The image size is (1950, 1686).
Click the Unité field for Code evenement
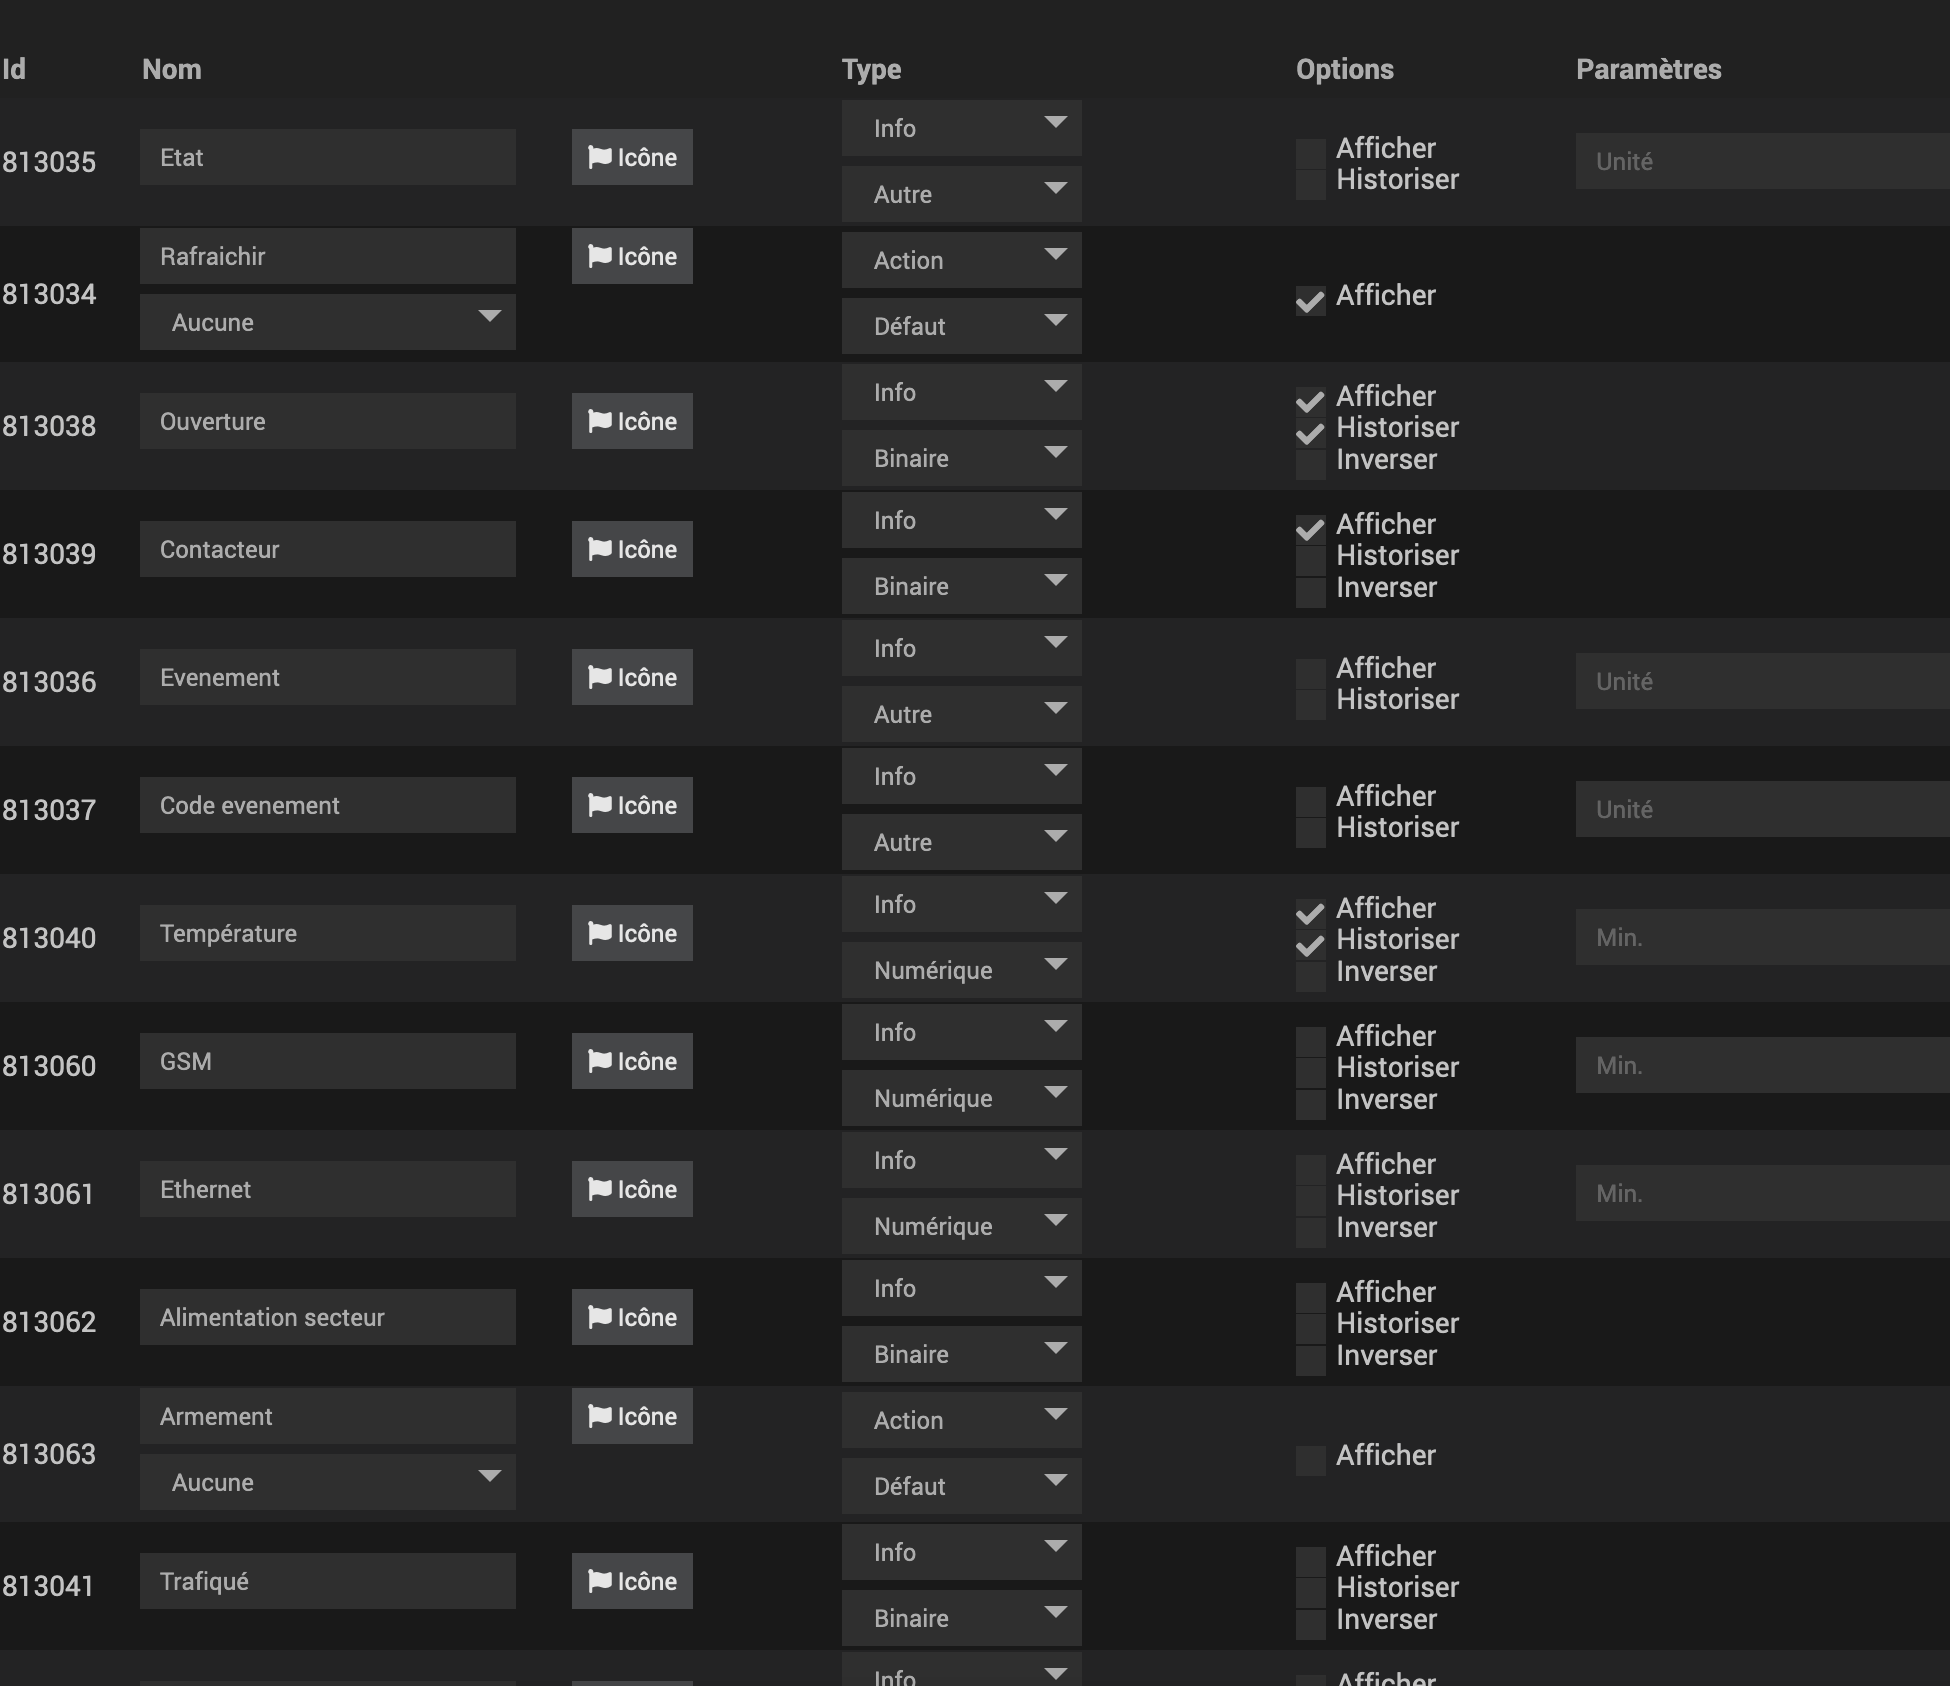[x=1762, y=809]
